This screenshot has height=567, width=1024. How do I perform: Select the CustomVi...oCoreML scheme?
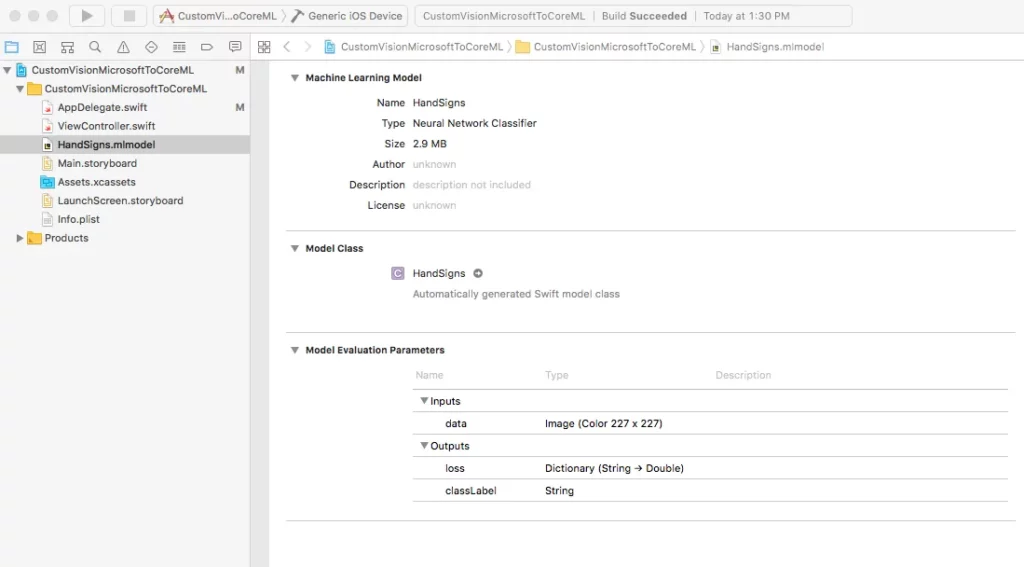tap(219, 16)
